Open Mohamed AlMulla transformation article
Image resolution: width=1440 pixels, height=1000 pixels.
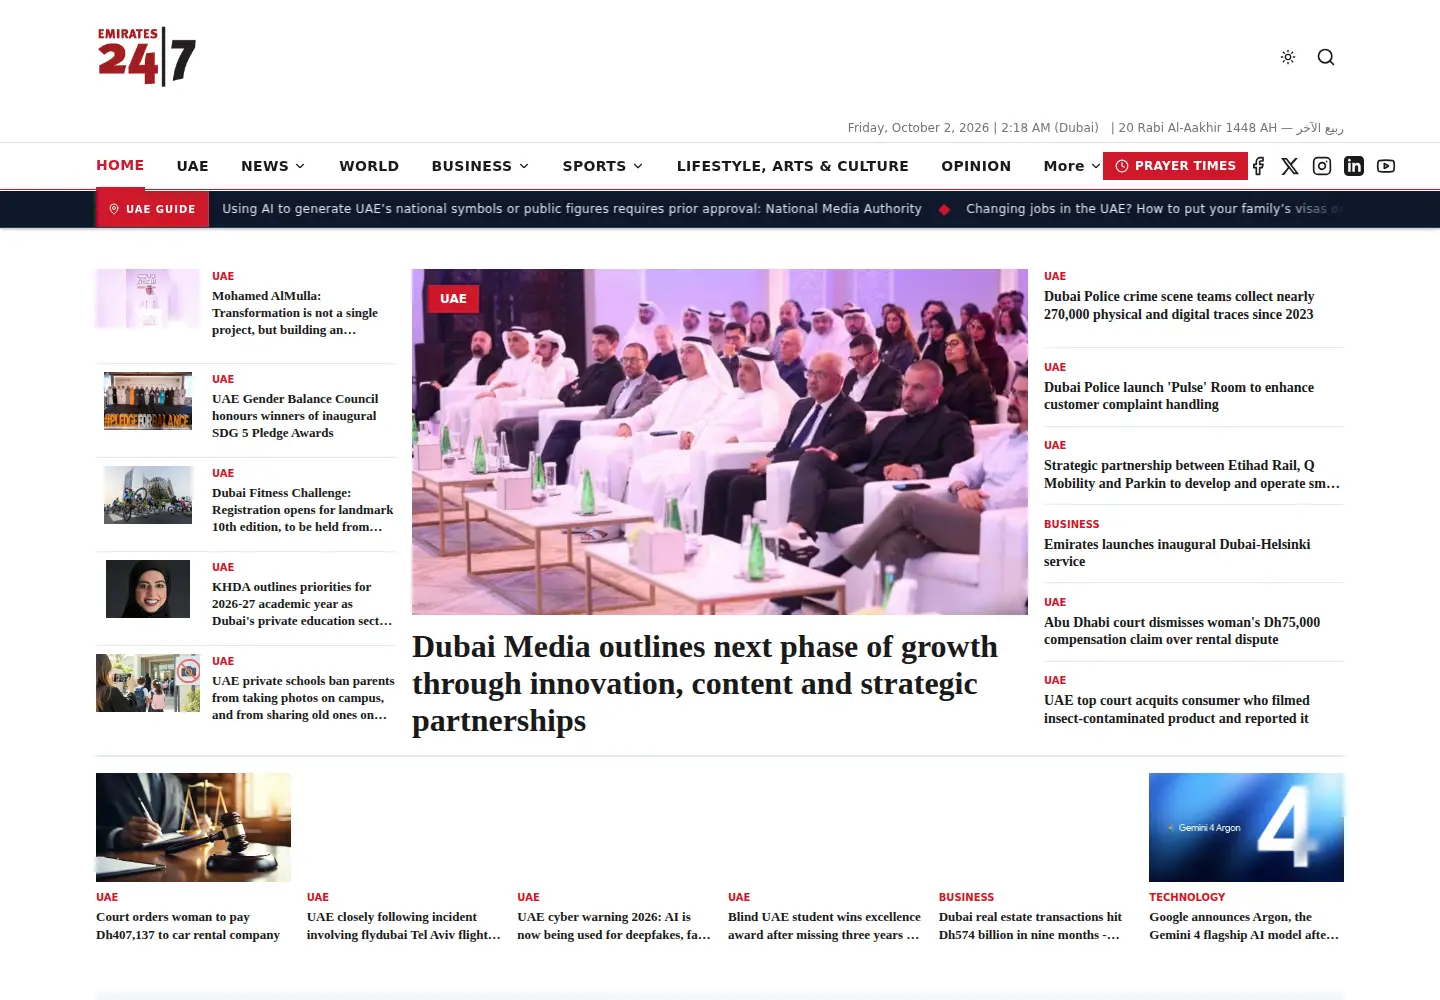tap(295, 313)
